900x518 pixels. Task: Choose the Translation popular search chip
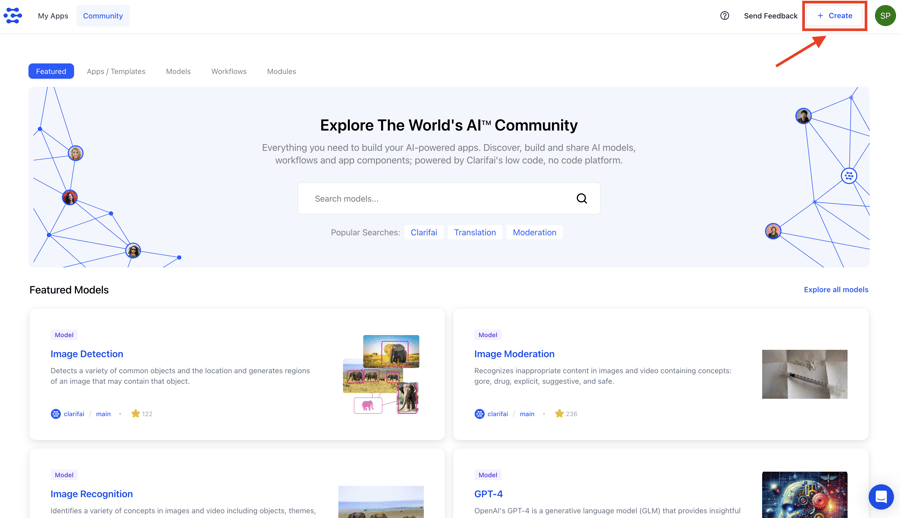[475, 232]
